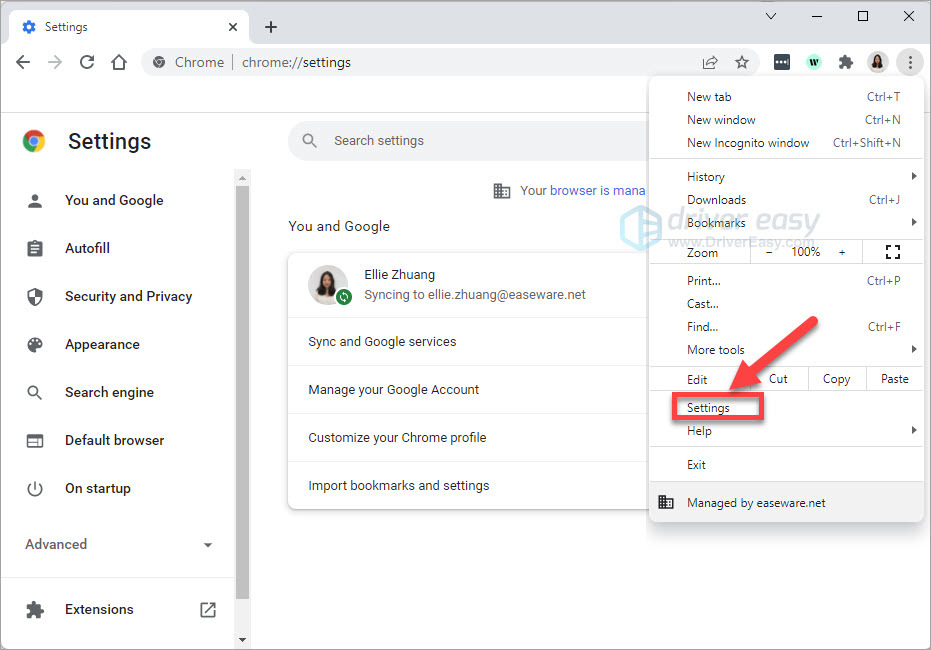Image resolution: width=931 pixels, height=650 pixels.
Task: Open the password manager extension icon
Action: coord(781,62)
